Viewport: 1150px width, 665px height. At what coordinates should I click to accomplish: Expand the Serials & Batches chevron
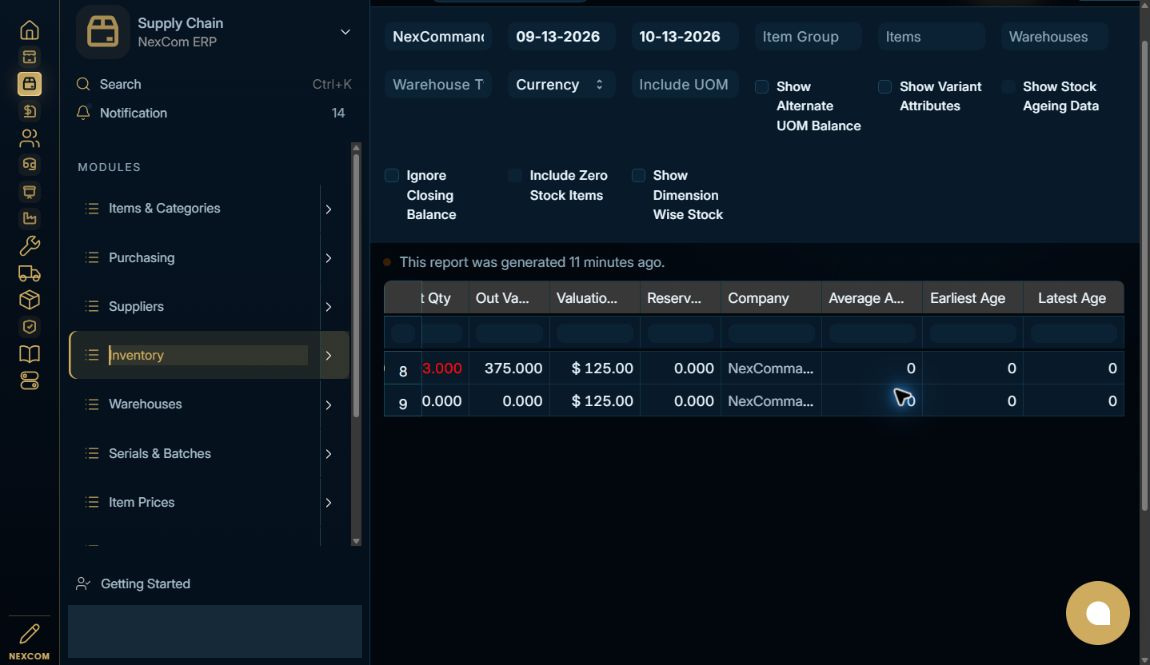(329, 454)
